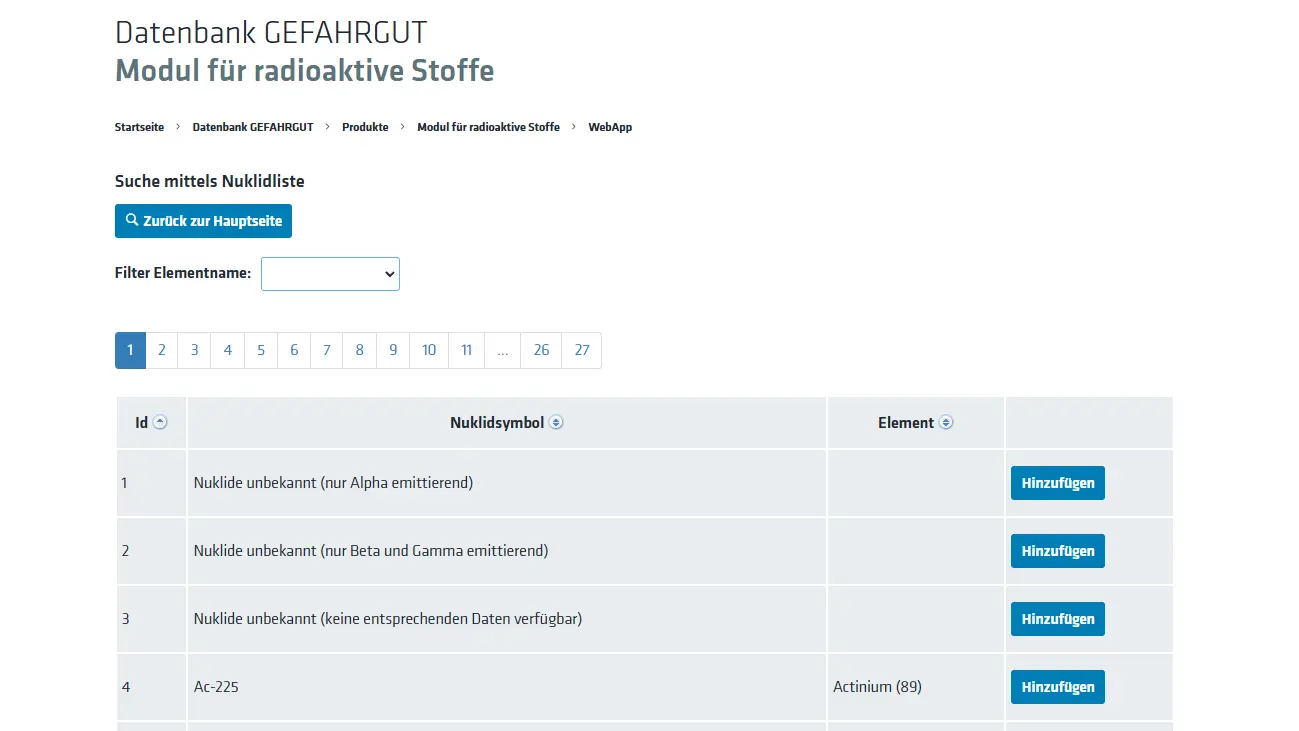This screenshot has height=731, width=1299.
Task: Sort table by Id column icon
Action: coord(160,423)
